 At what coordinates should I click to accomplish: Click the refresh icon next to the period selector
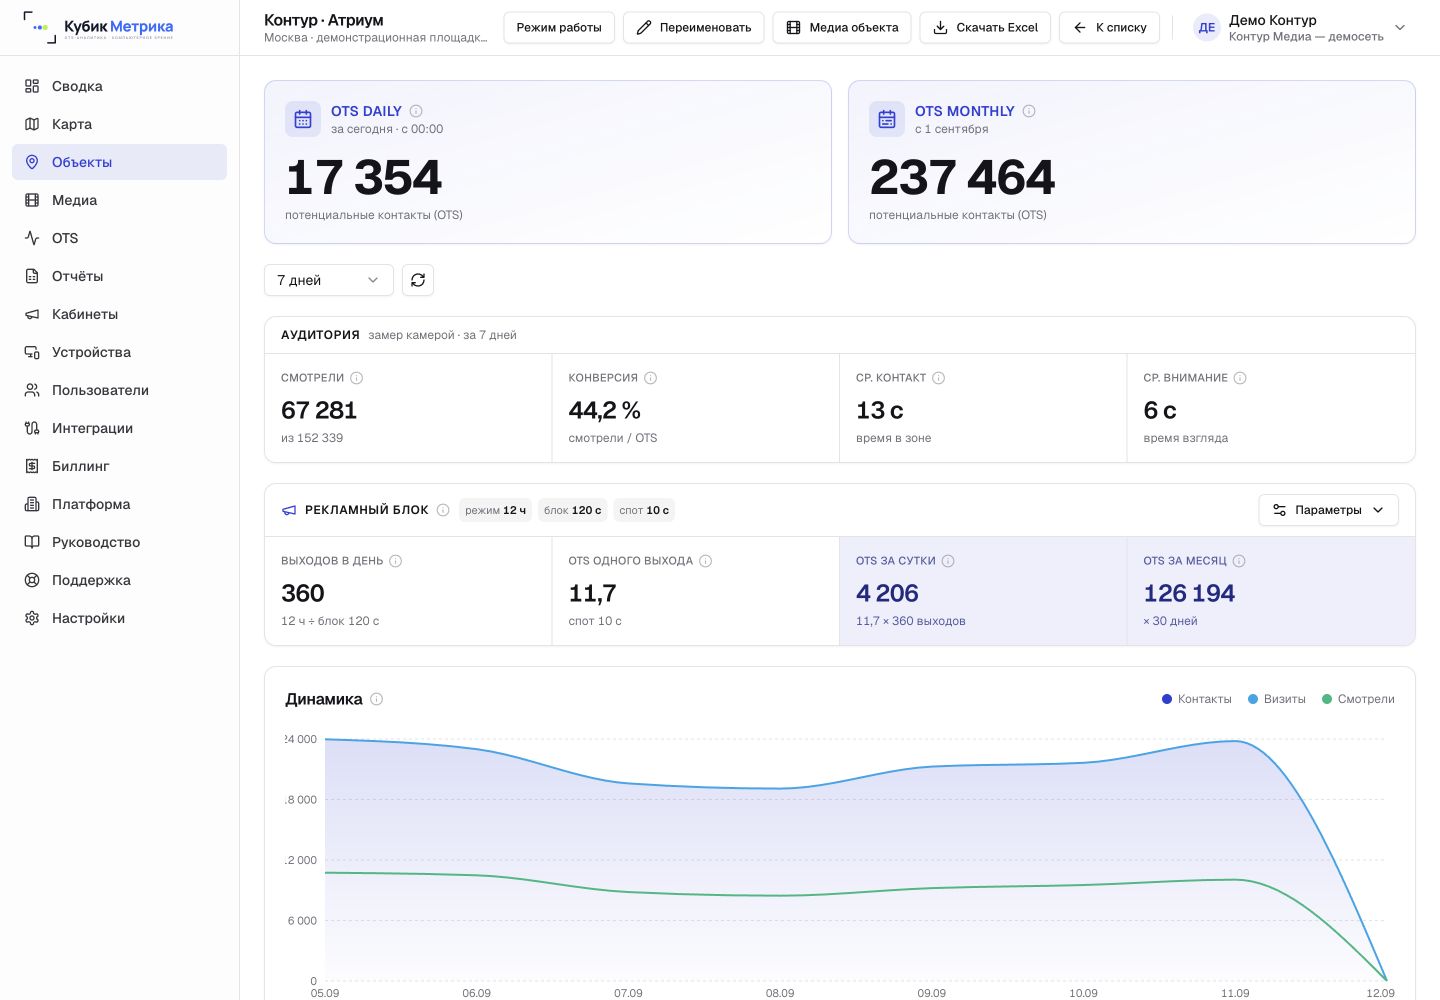coord(418,280)
